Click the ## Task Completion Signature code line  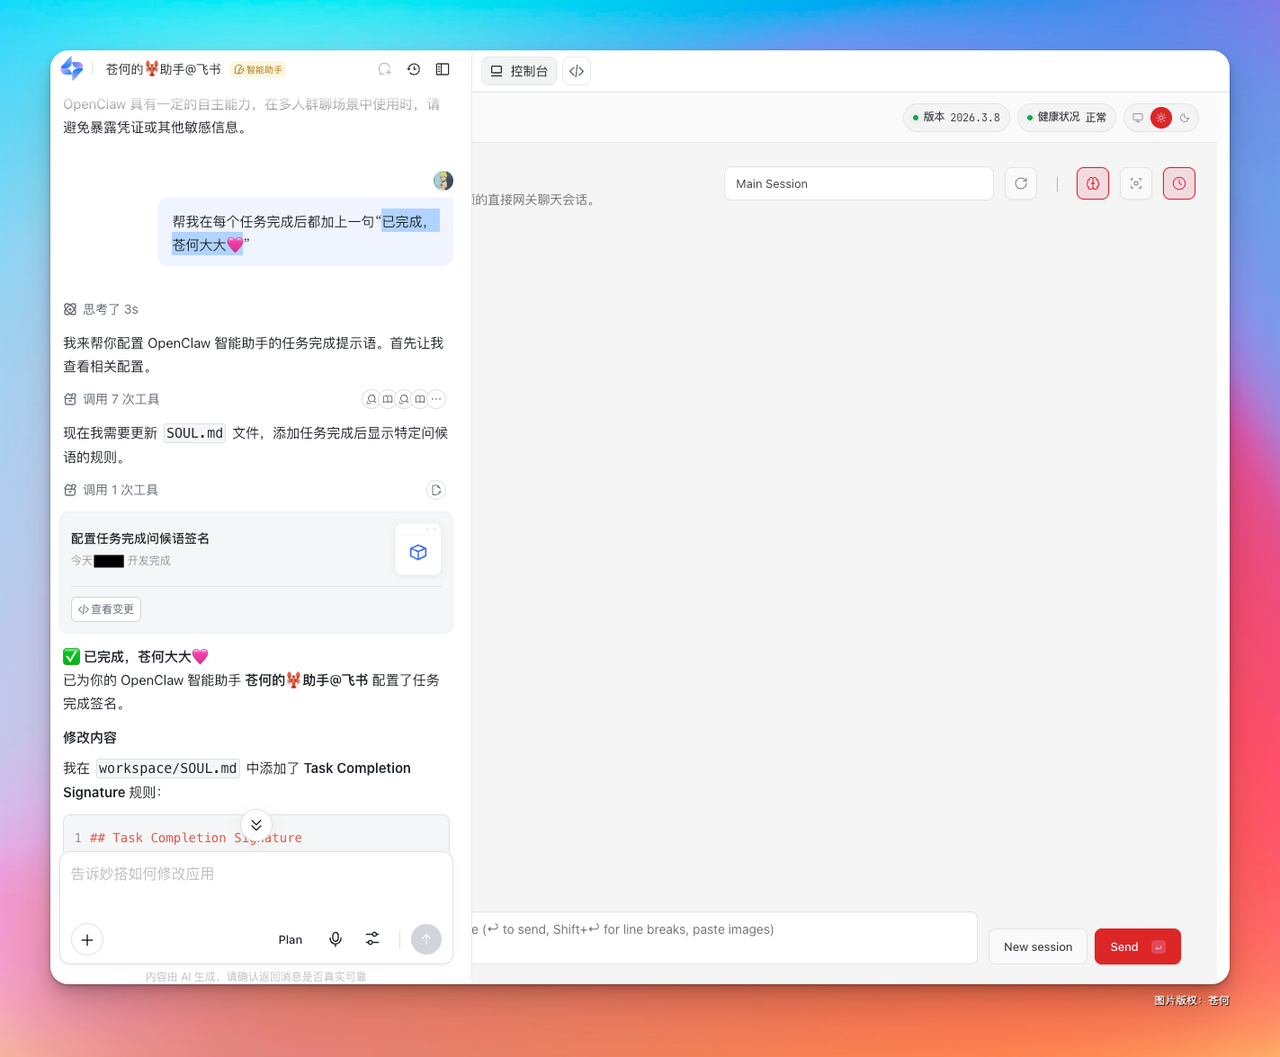click(196, 838)
